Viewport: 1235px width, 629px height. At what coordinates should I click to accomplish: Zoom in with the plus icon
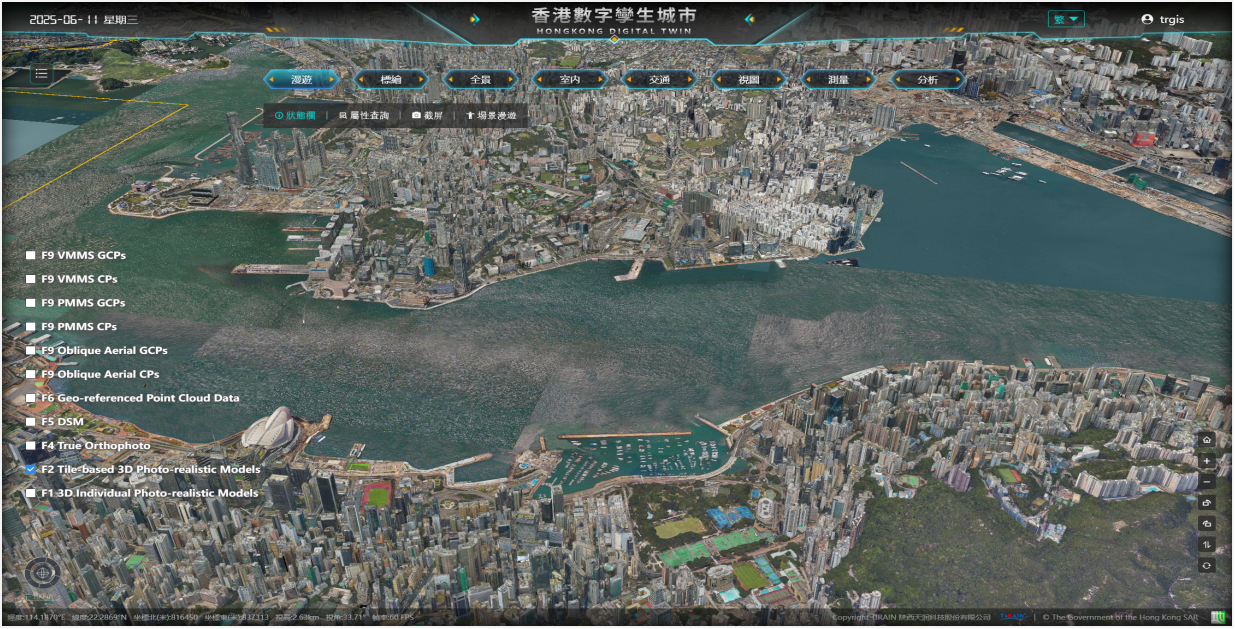point(1207,461)
